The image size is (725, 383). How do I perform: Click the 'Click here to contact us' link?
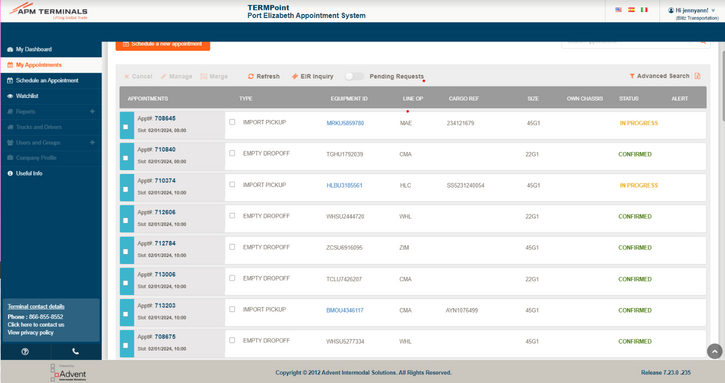coord(36,325)
